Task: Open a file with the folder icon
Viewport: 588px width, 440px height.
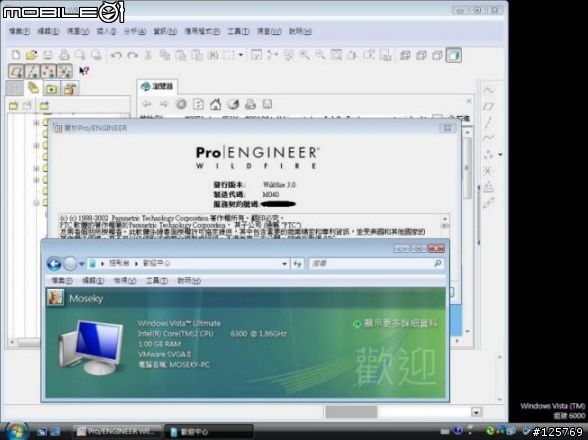Action: (32, 55)
